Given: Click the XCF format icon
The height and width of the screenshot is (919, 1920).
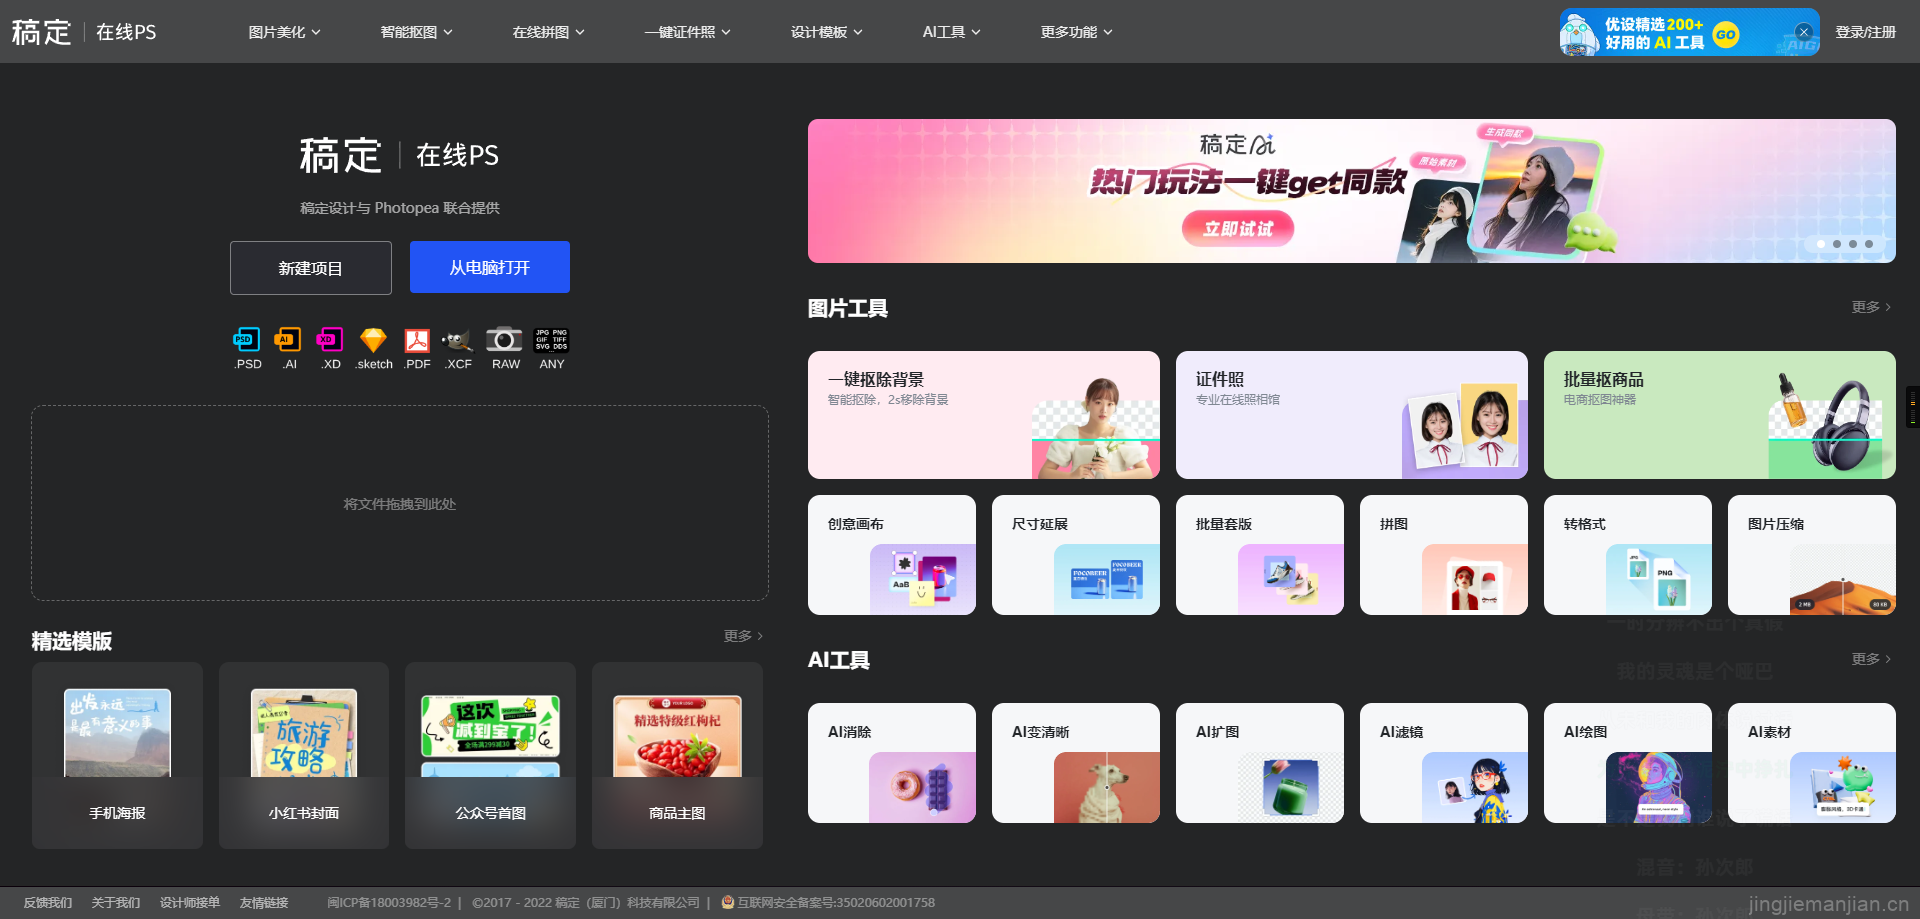Looking at the screenshot, I should coord(458,340).
